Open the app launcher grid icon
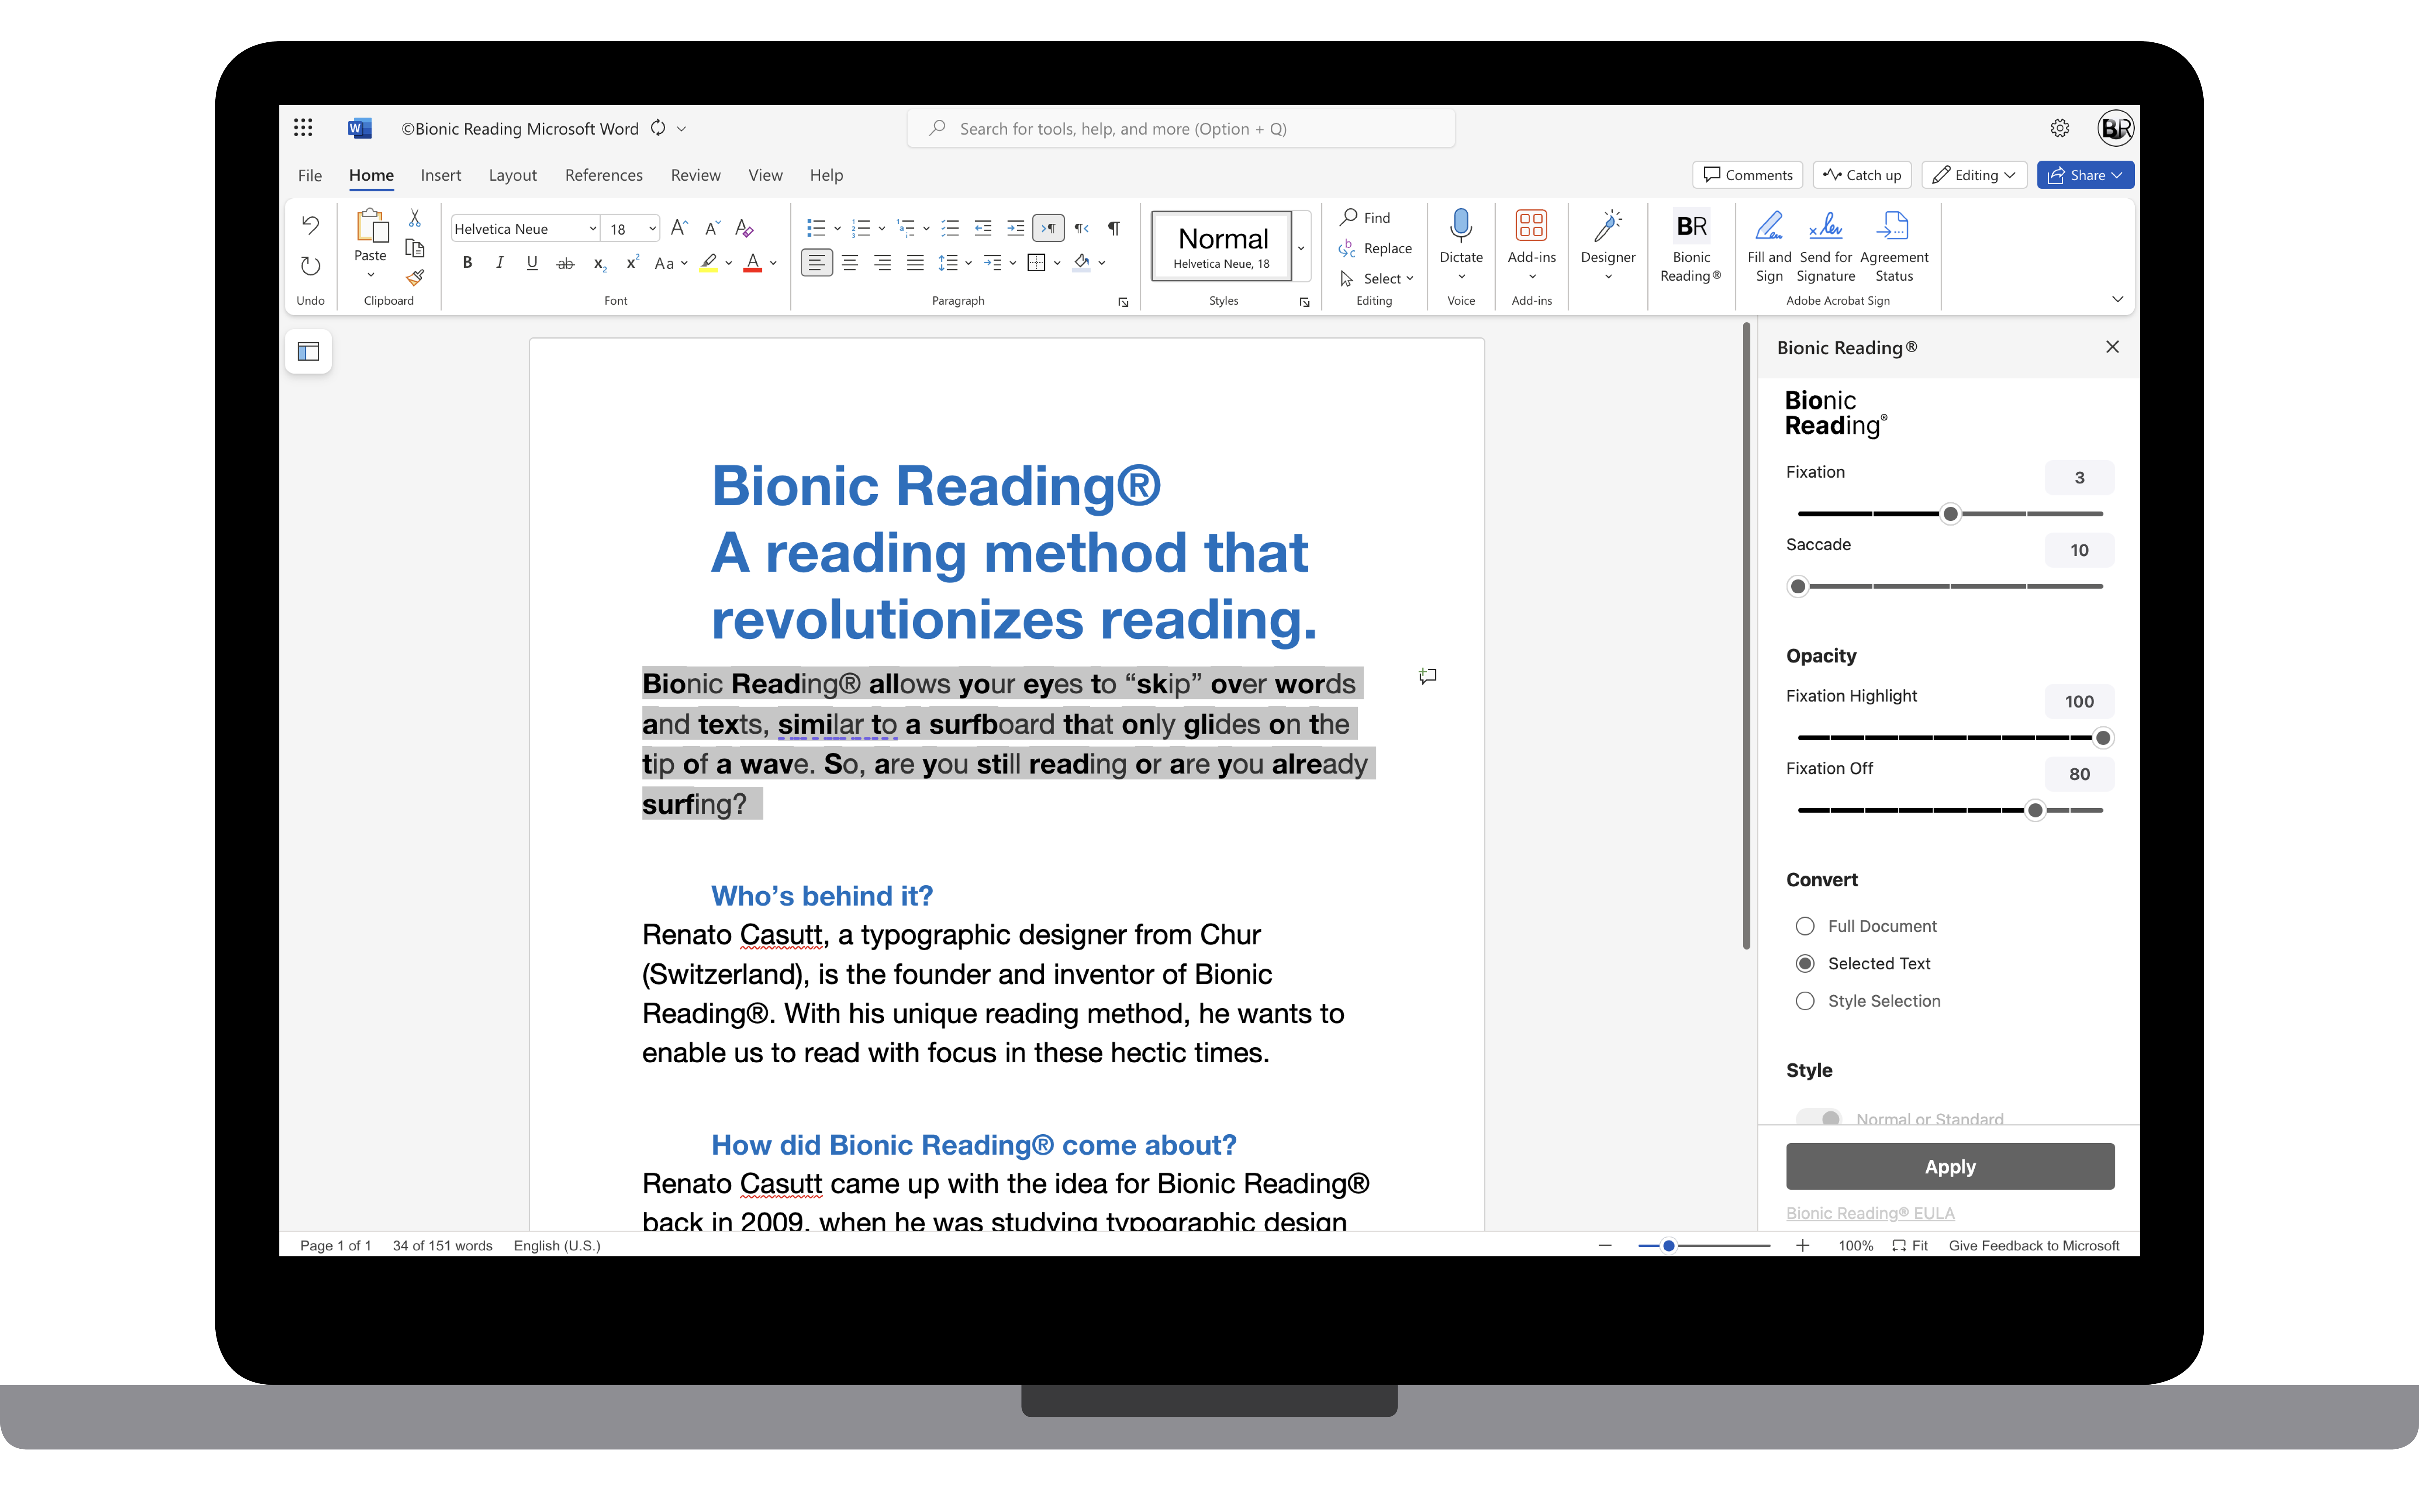Screen dimensions: 2419x1512 (303, 128)
